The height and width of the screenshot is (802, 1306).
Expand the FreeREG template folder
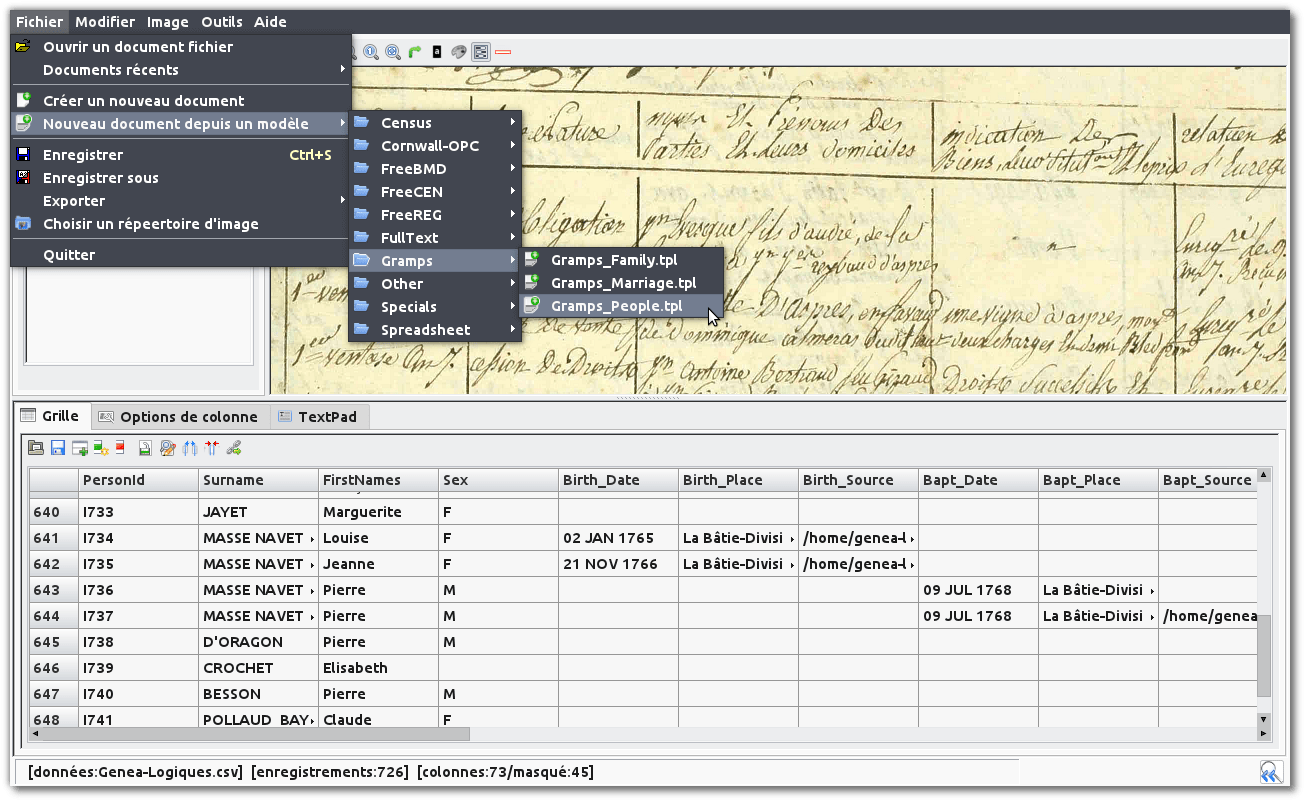[435, 215]
